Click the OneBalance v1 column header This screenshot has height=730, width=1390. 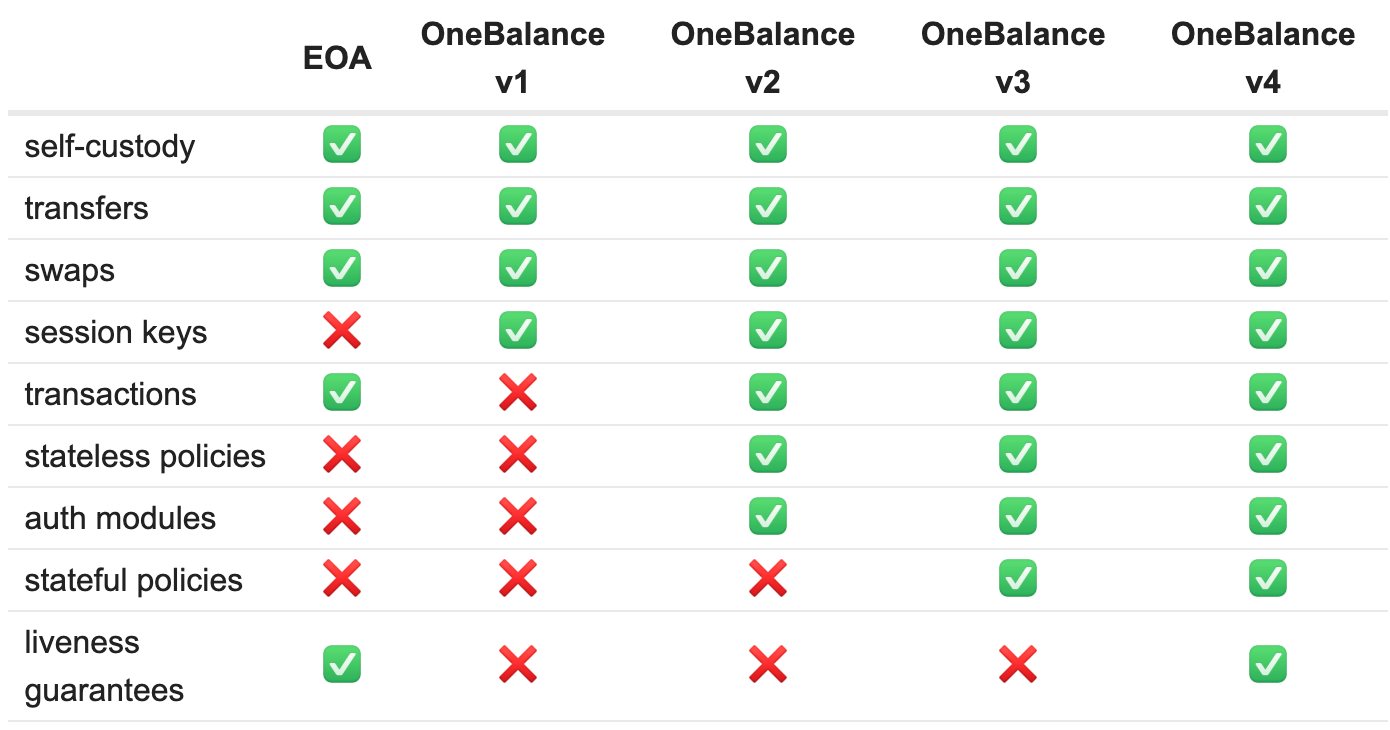[x=513, y=59]
